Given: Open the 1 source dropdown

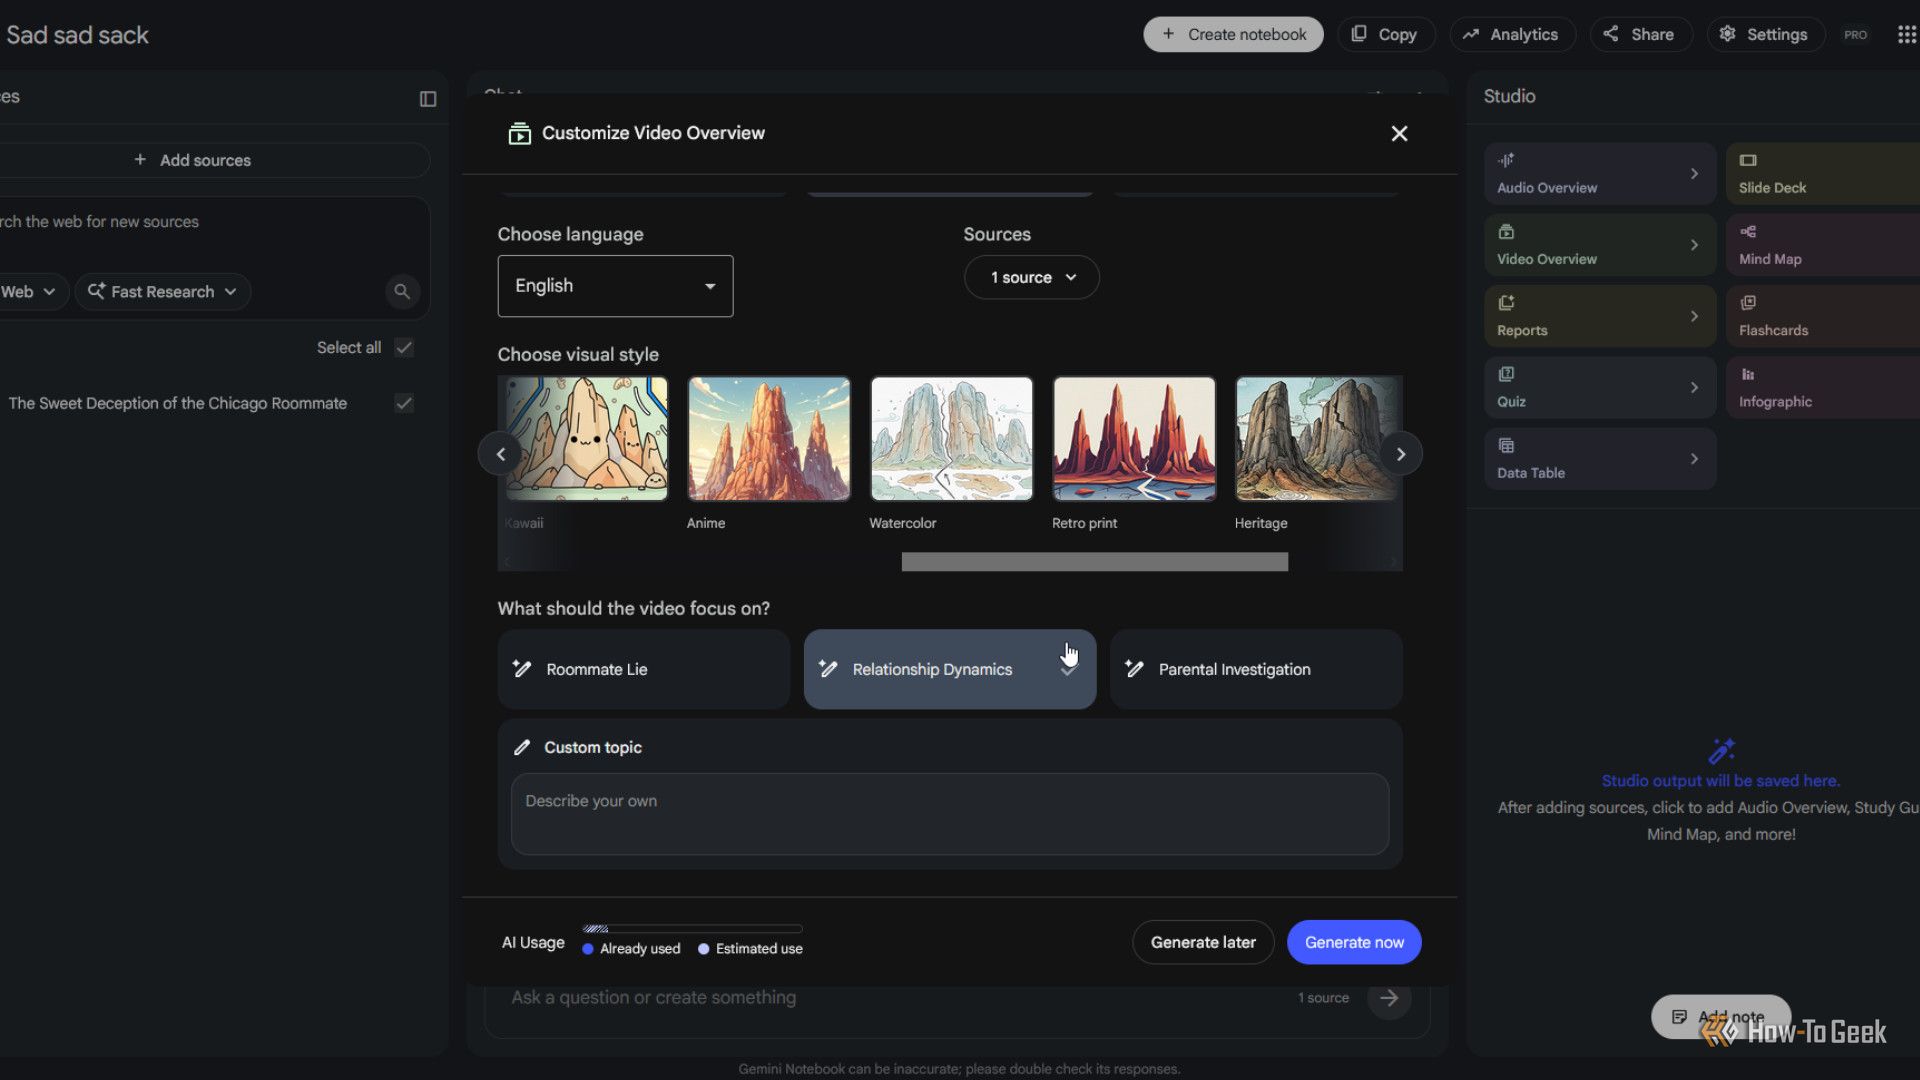Looking at the screenshot, I should point(1031,277).
